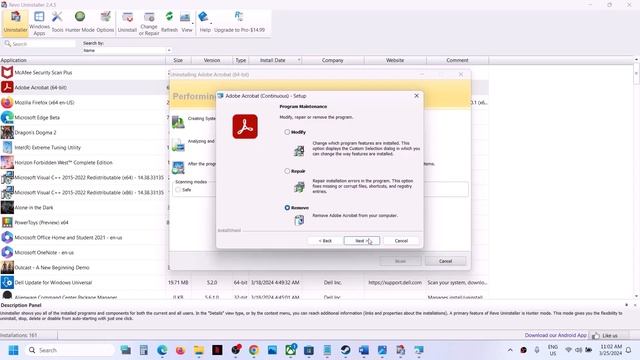Select the Repair radio option
Image resolution: width=640 pixels, height=360 pixels.
(287, 171)
